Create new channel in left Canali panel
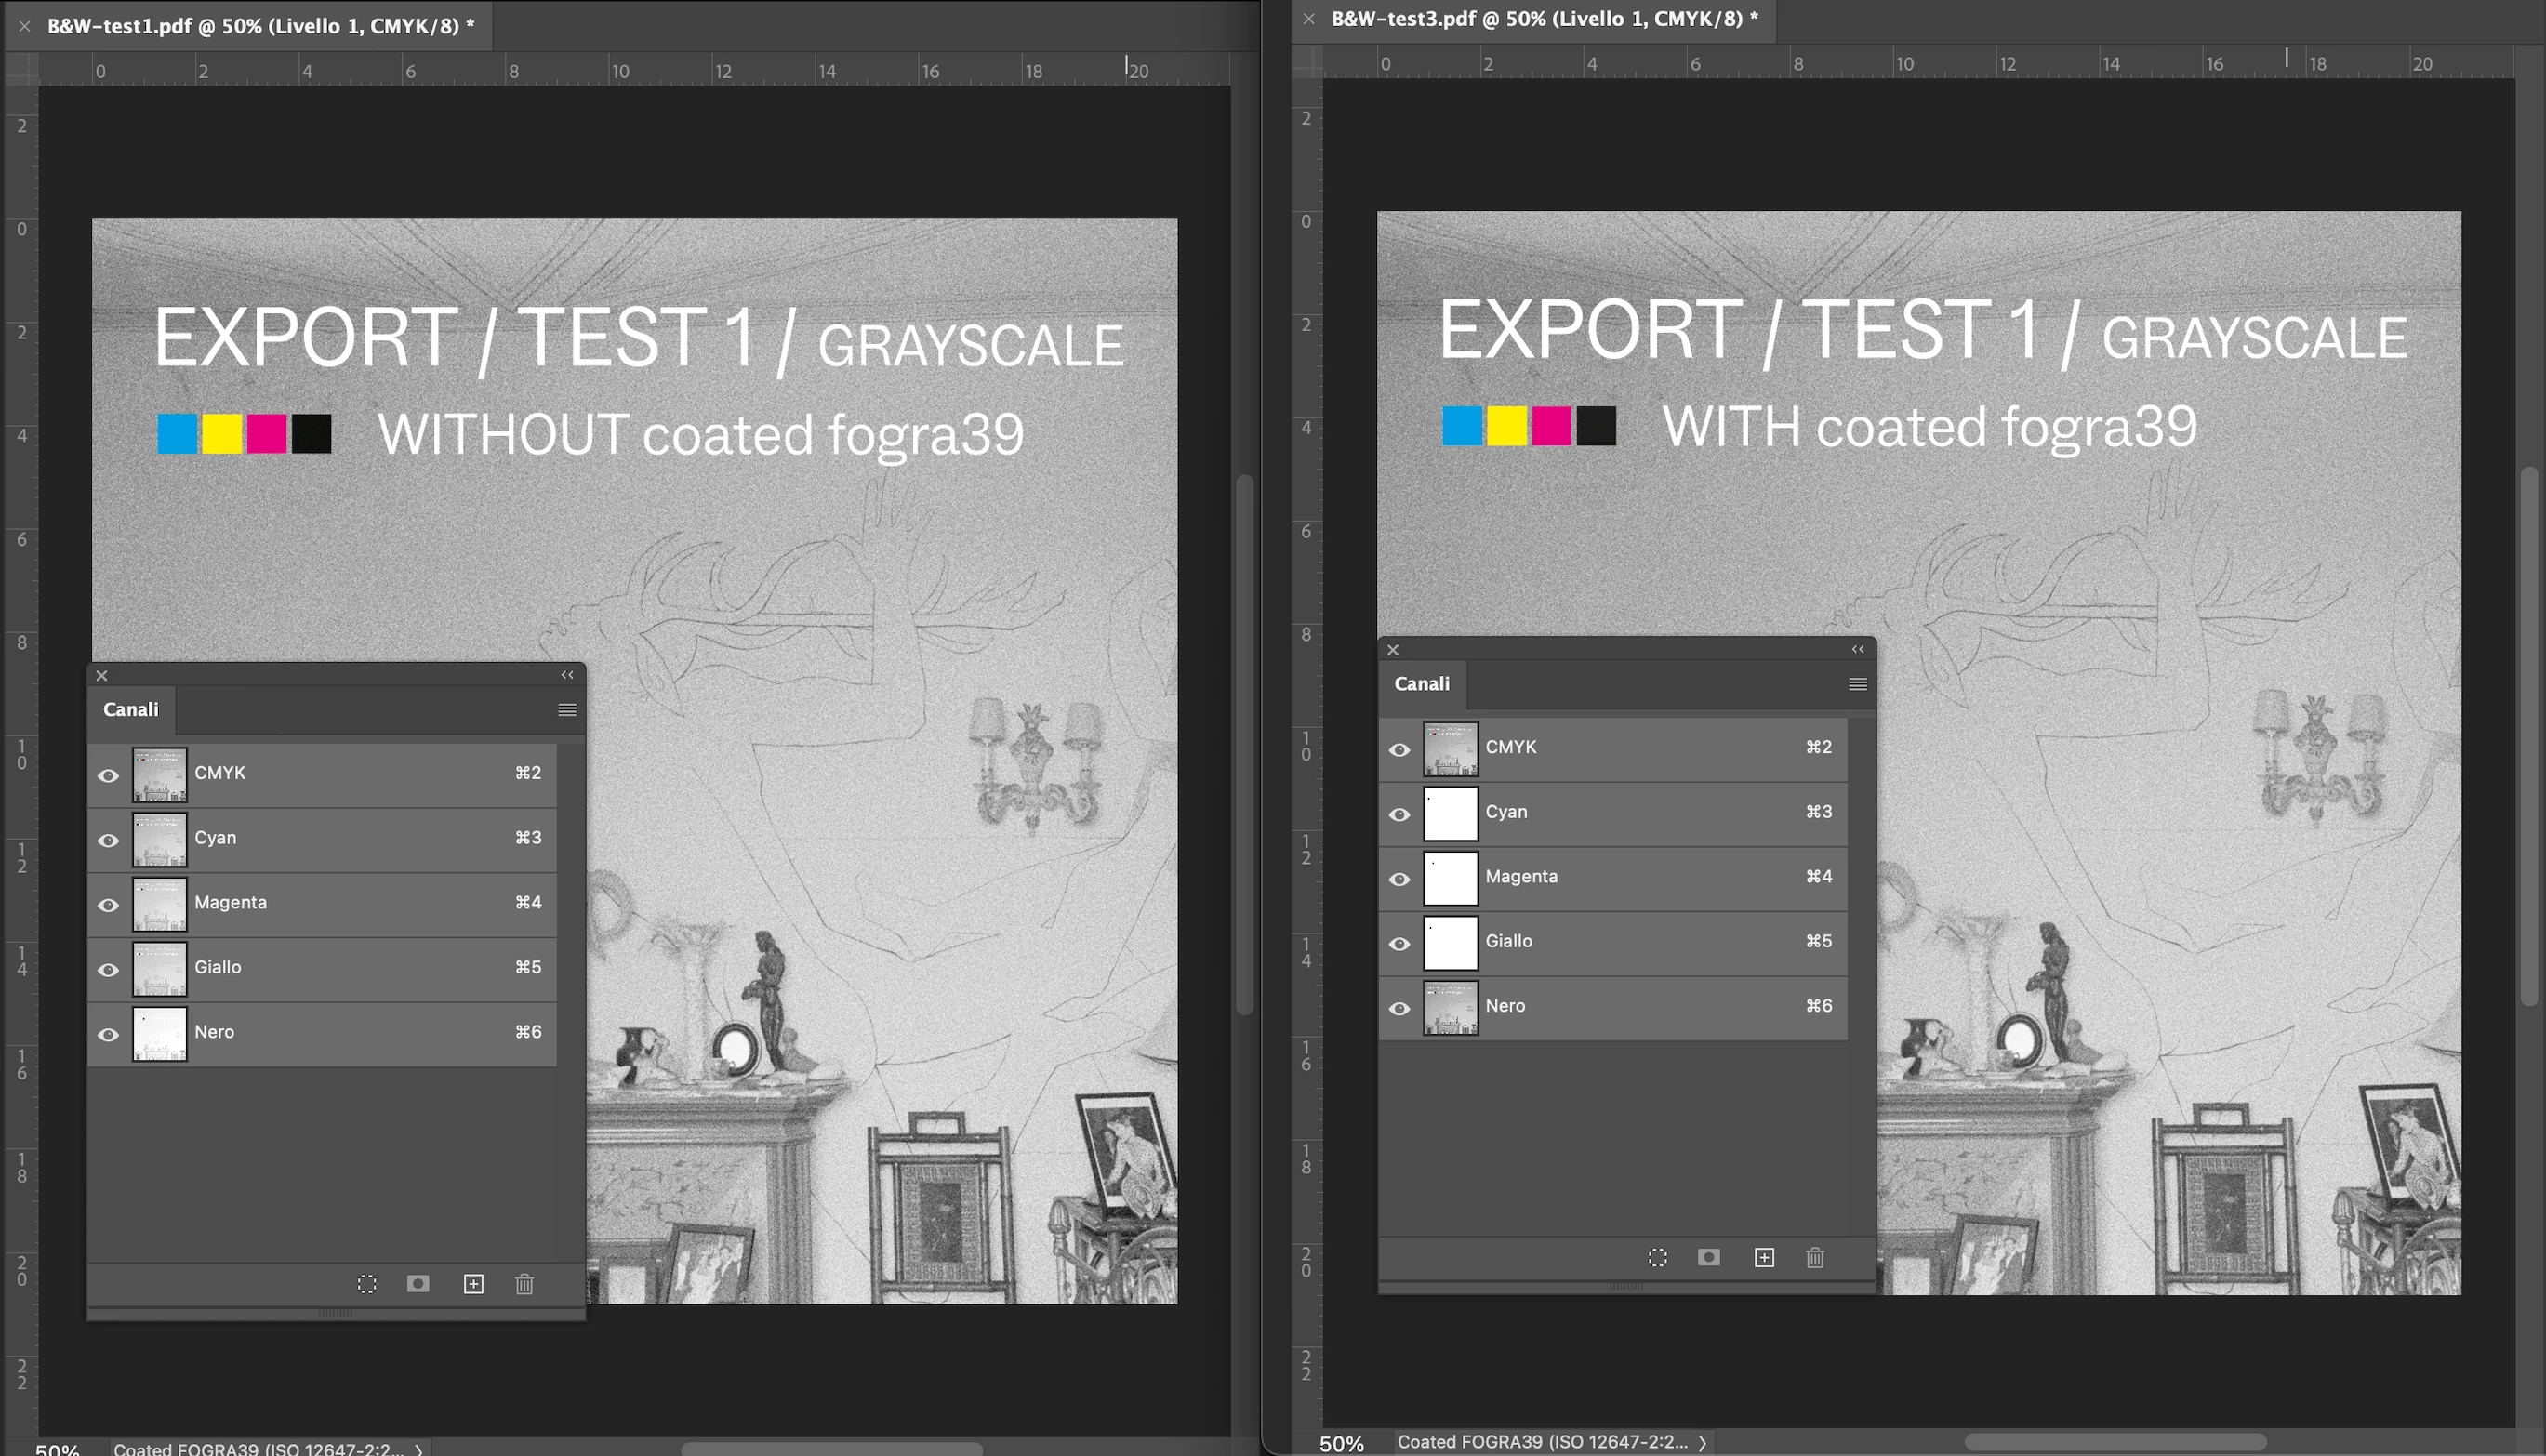 tap(474, 1283)
